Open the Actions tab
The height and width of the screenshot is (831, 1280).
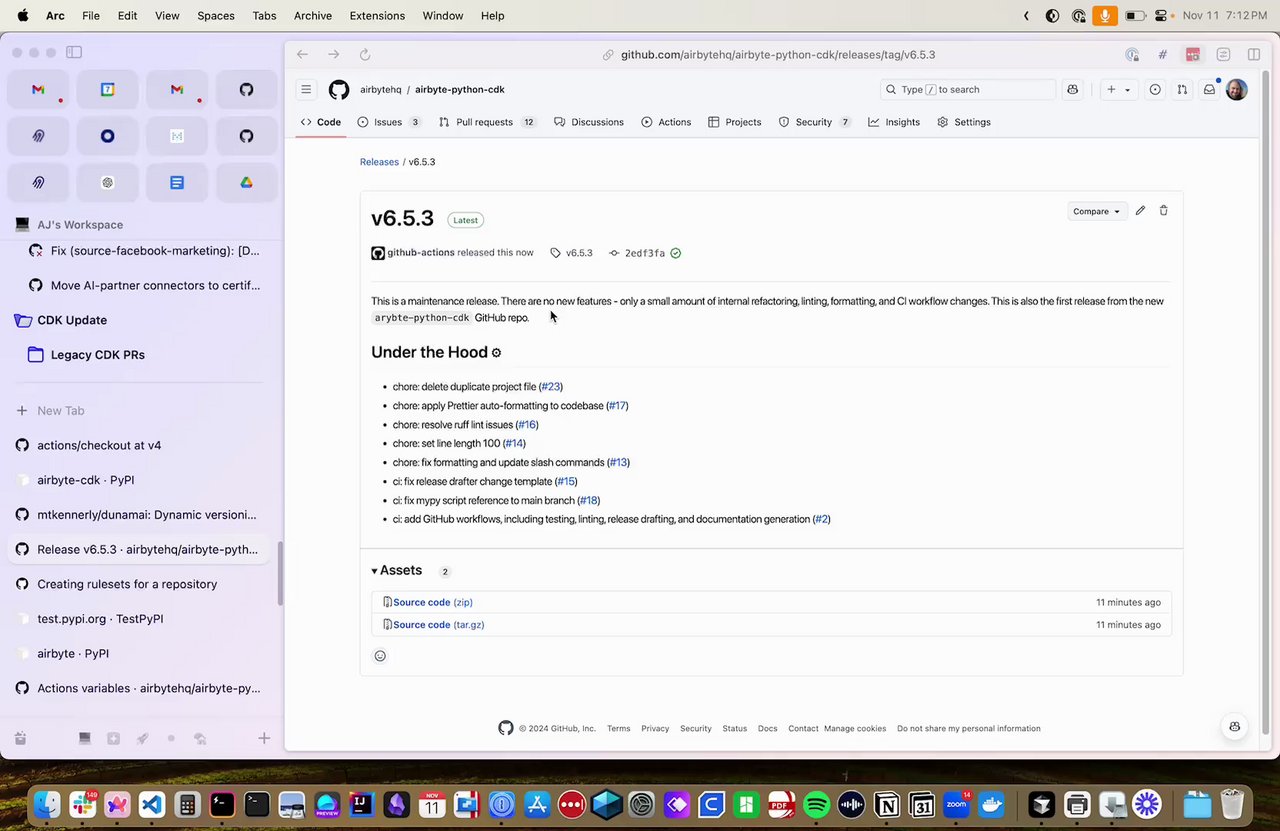pos(666,122)
